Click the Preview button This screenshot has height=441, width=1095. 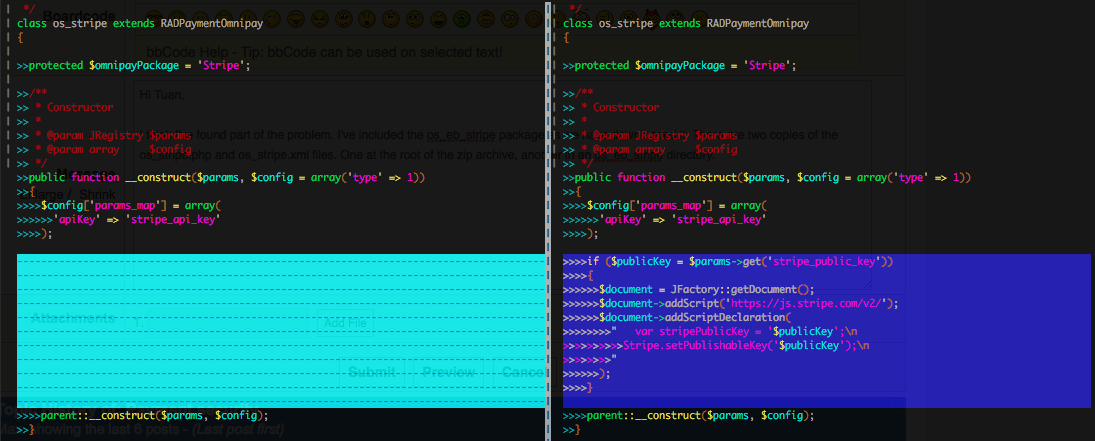pyautogui.click(x=448, y=372)
